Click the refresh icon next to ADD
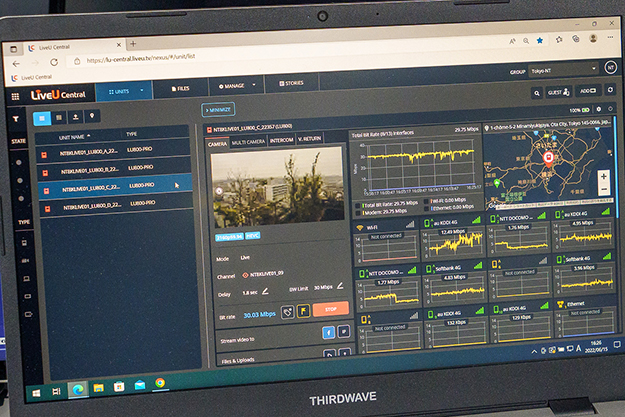The width and height of the screenshot is (625, 417). (611, 91)
